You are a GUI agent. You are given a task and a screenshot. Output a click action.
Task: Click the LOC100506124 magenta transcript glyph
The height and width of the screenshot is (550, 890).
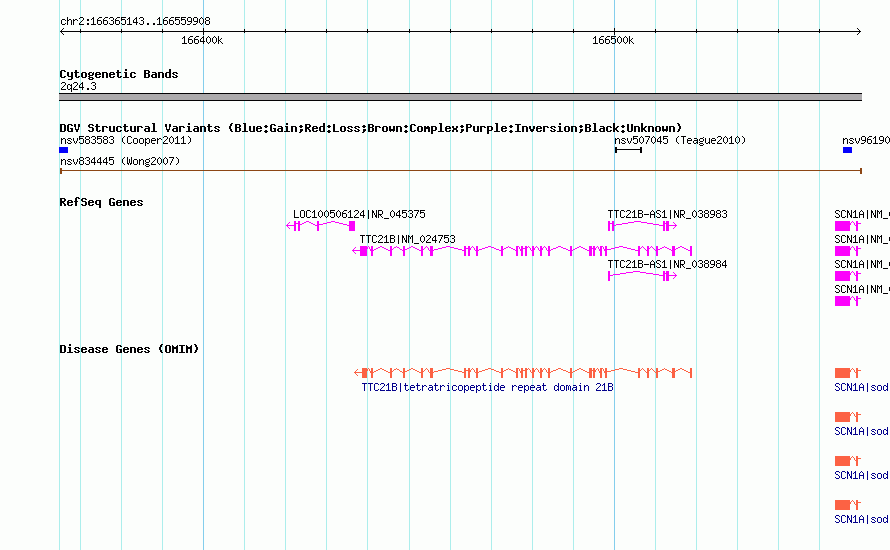321,226
